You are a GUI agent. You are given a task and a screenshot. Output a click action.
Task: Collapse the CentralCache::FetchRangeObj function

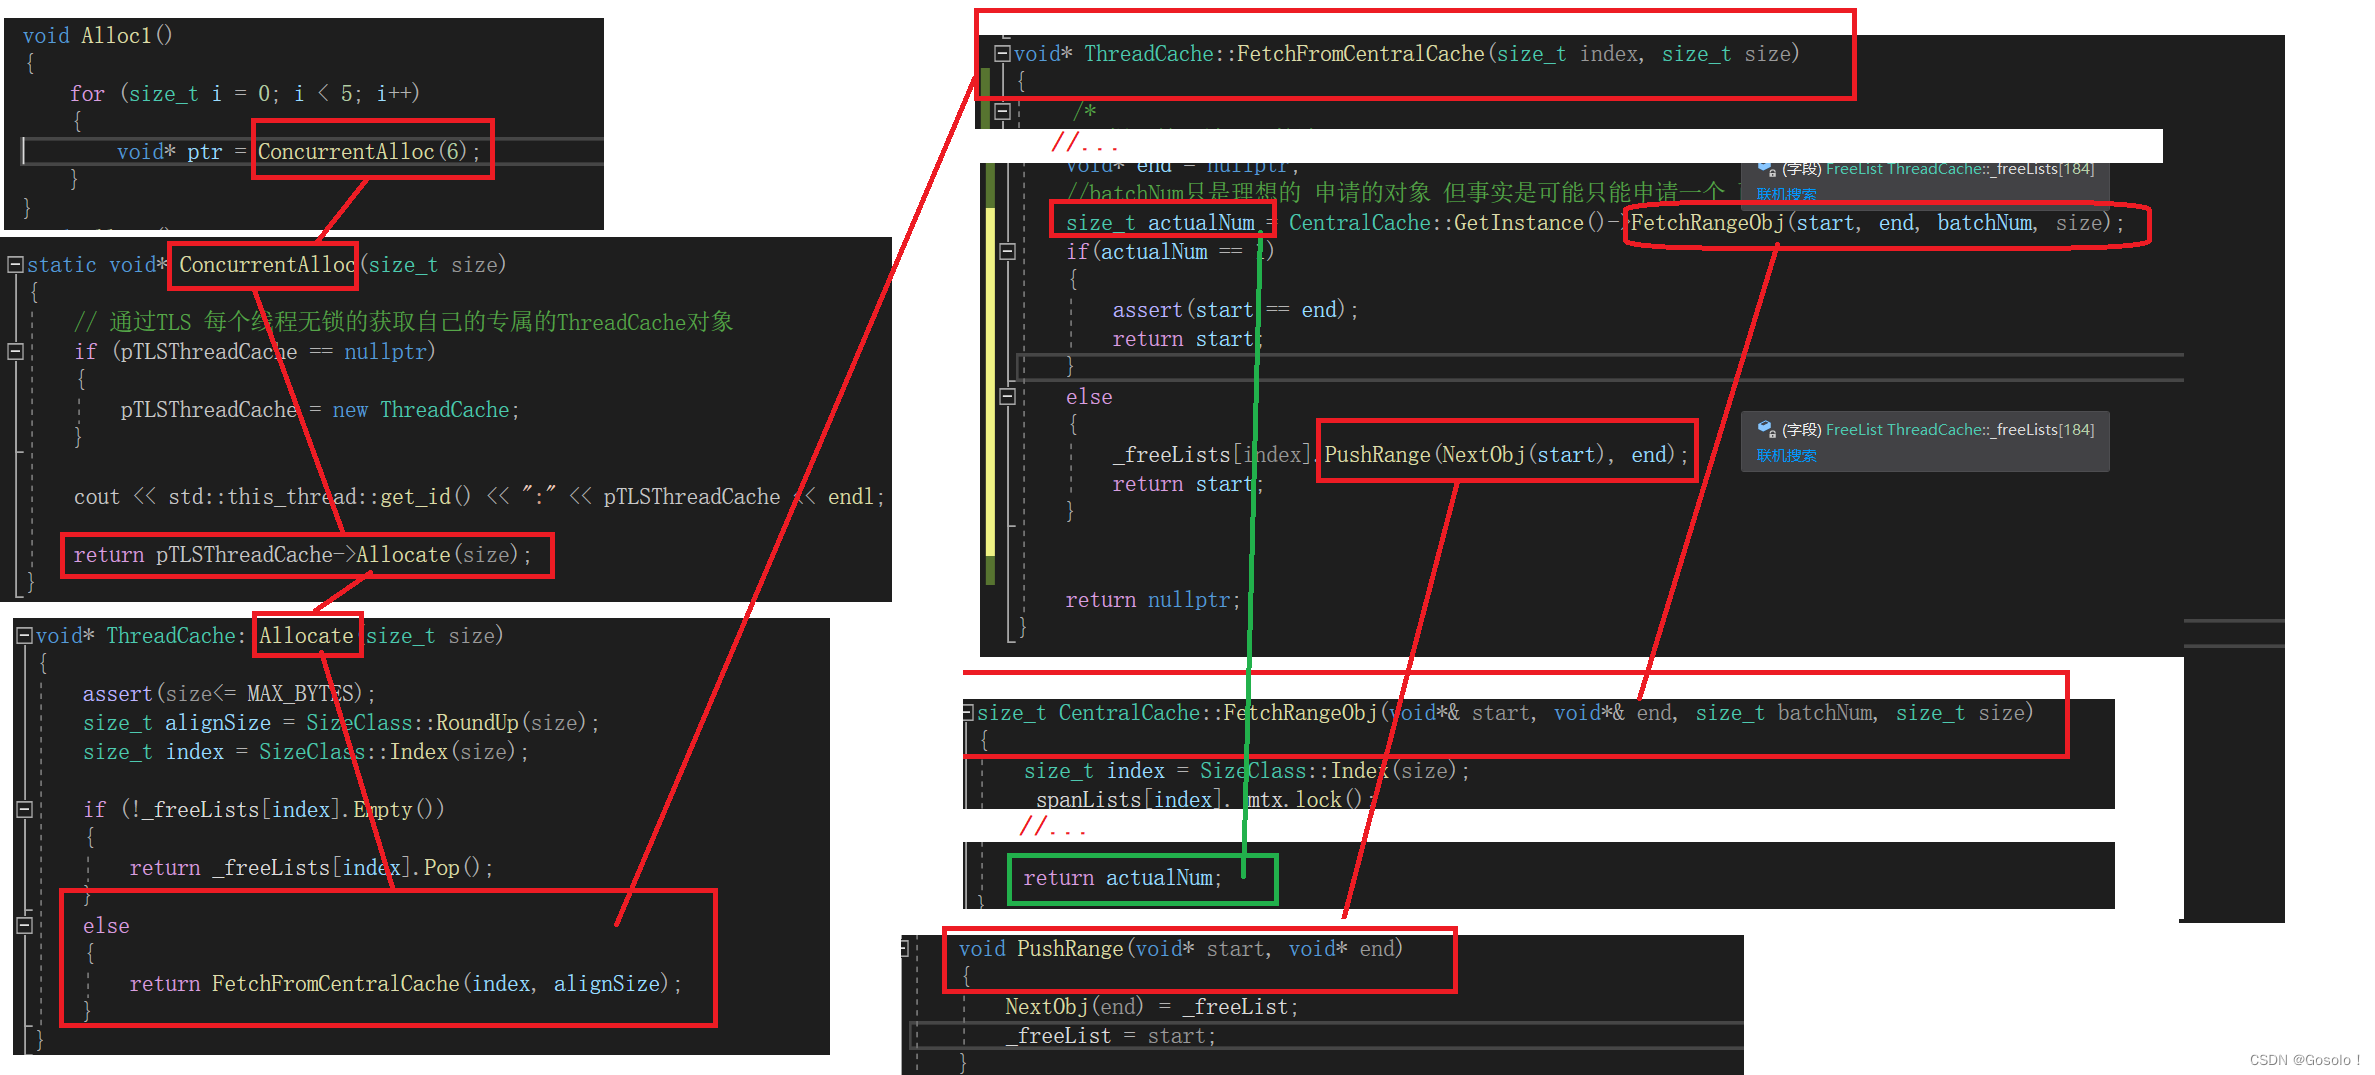(966, 712)
